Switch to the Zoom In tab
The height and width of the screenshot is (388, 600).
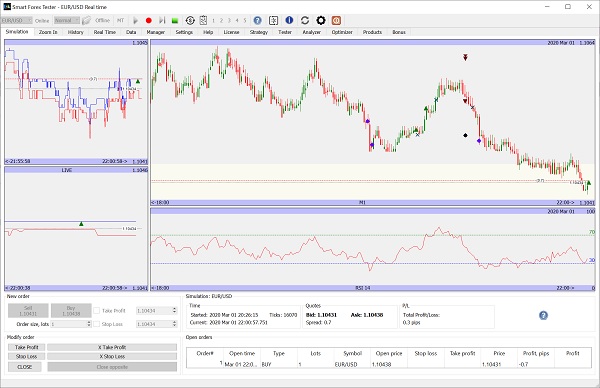pos(48,32)
